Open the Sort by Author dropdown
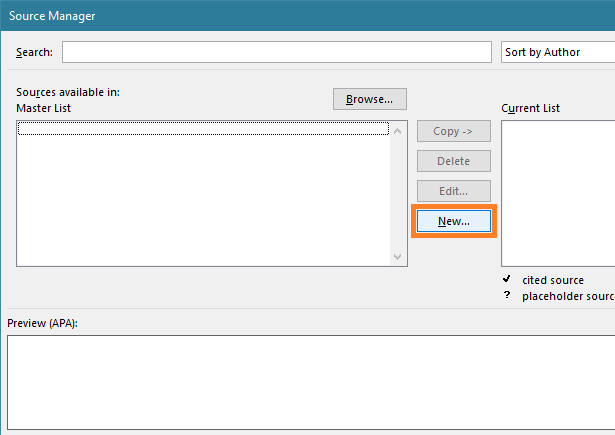 (558, 52)
